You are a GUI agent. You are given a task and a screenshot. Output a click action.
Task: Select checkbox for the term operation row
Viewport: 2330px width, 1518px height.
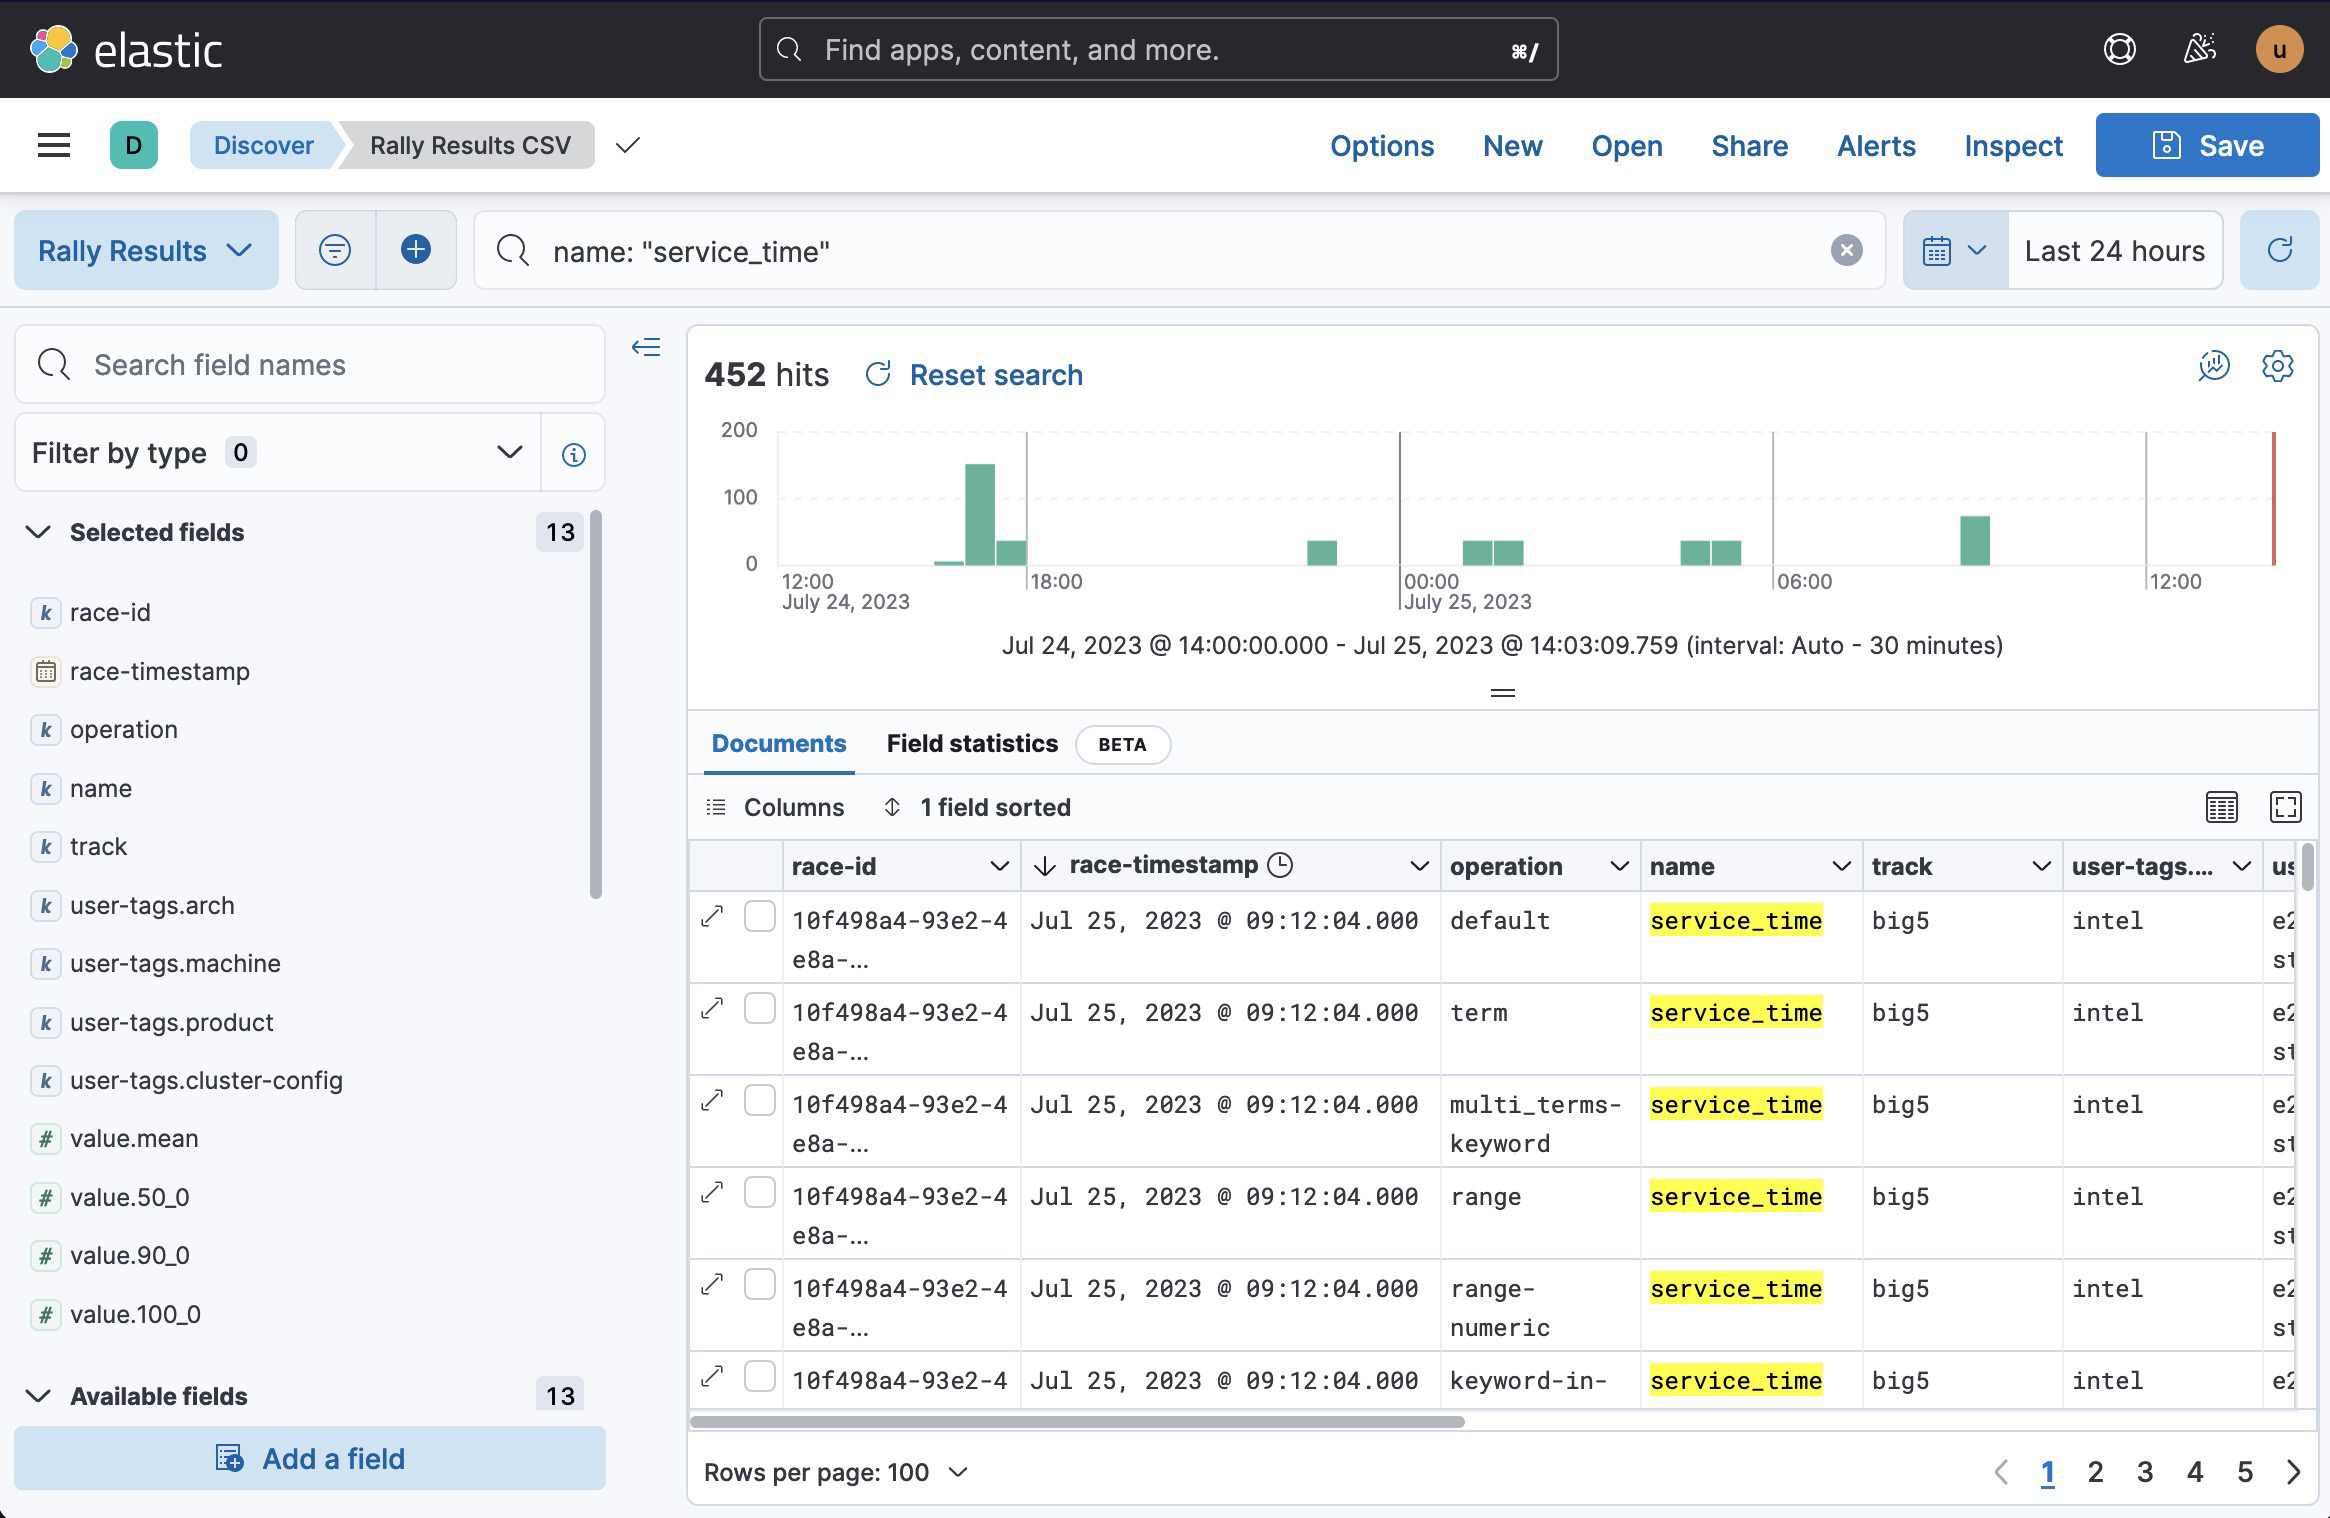[760, 1009]
